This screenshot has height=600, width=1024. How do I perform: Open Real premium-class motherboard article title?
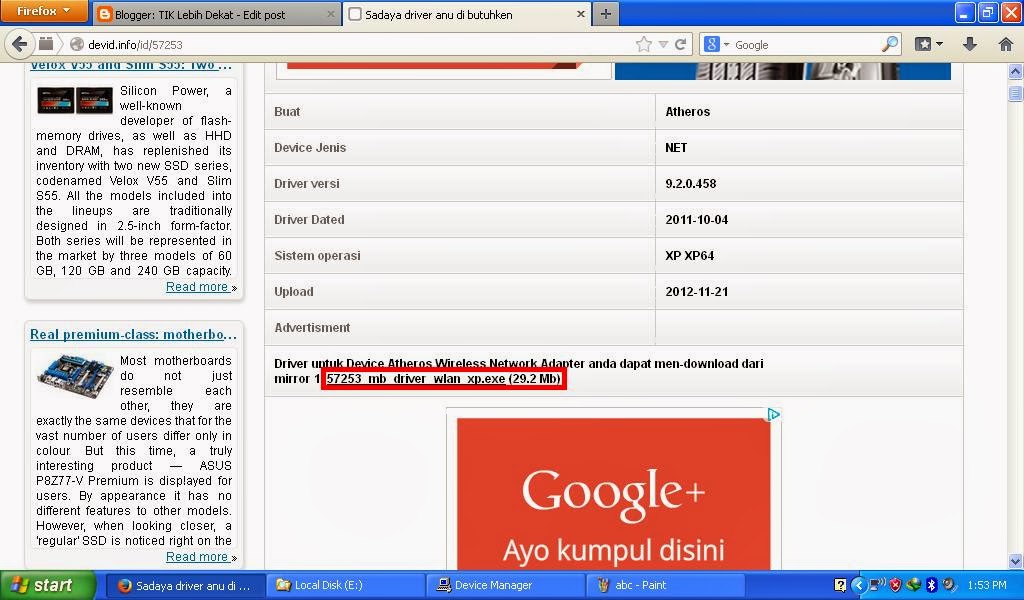133,334
